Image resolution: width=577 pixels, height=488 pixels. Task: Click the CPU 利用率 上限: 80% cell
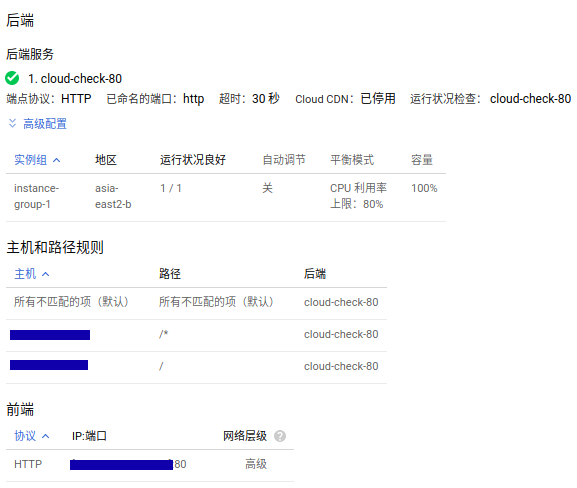point(358,196)
